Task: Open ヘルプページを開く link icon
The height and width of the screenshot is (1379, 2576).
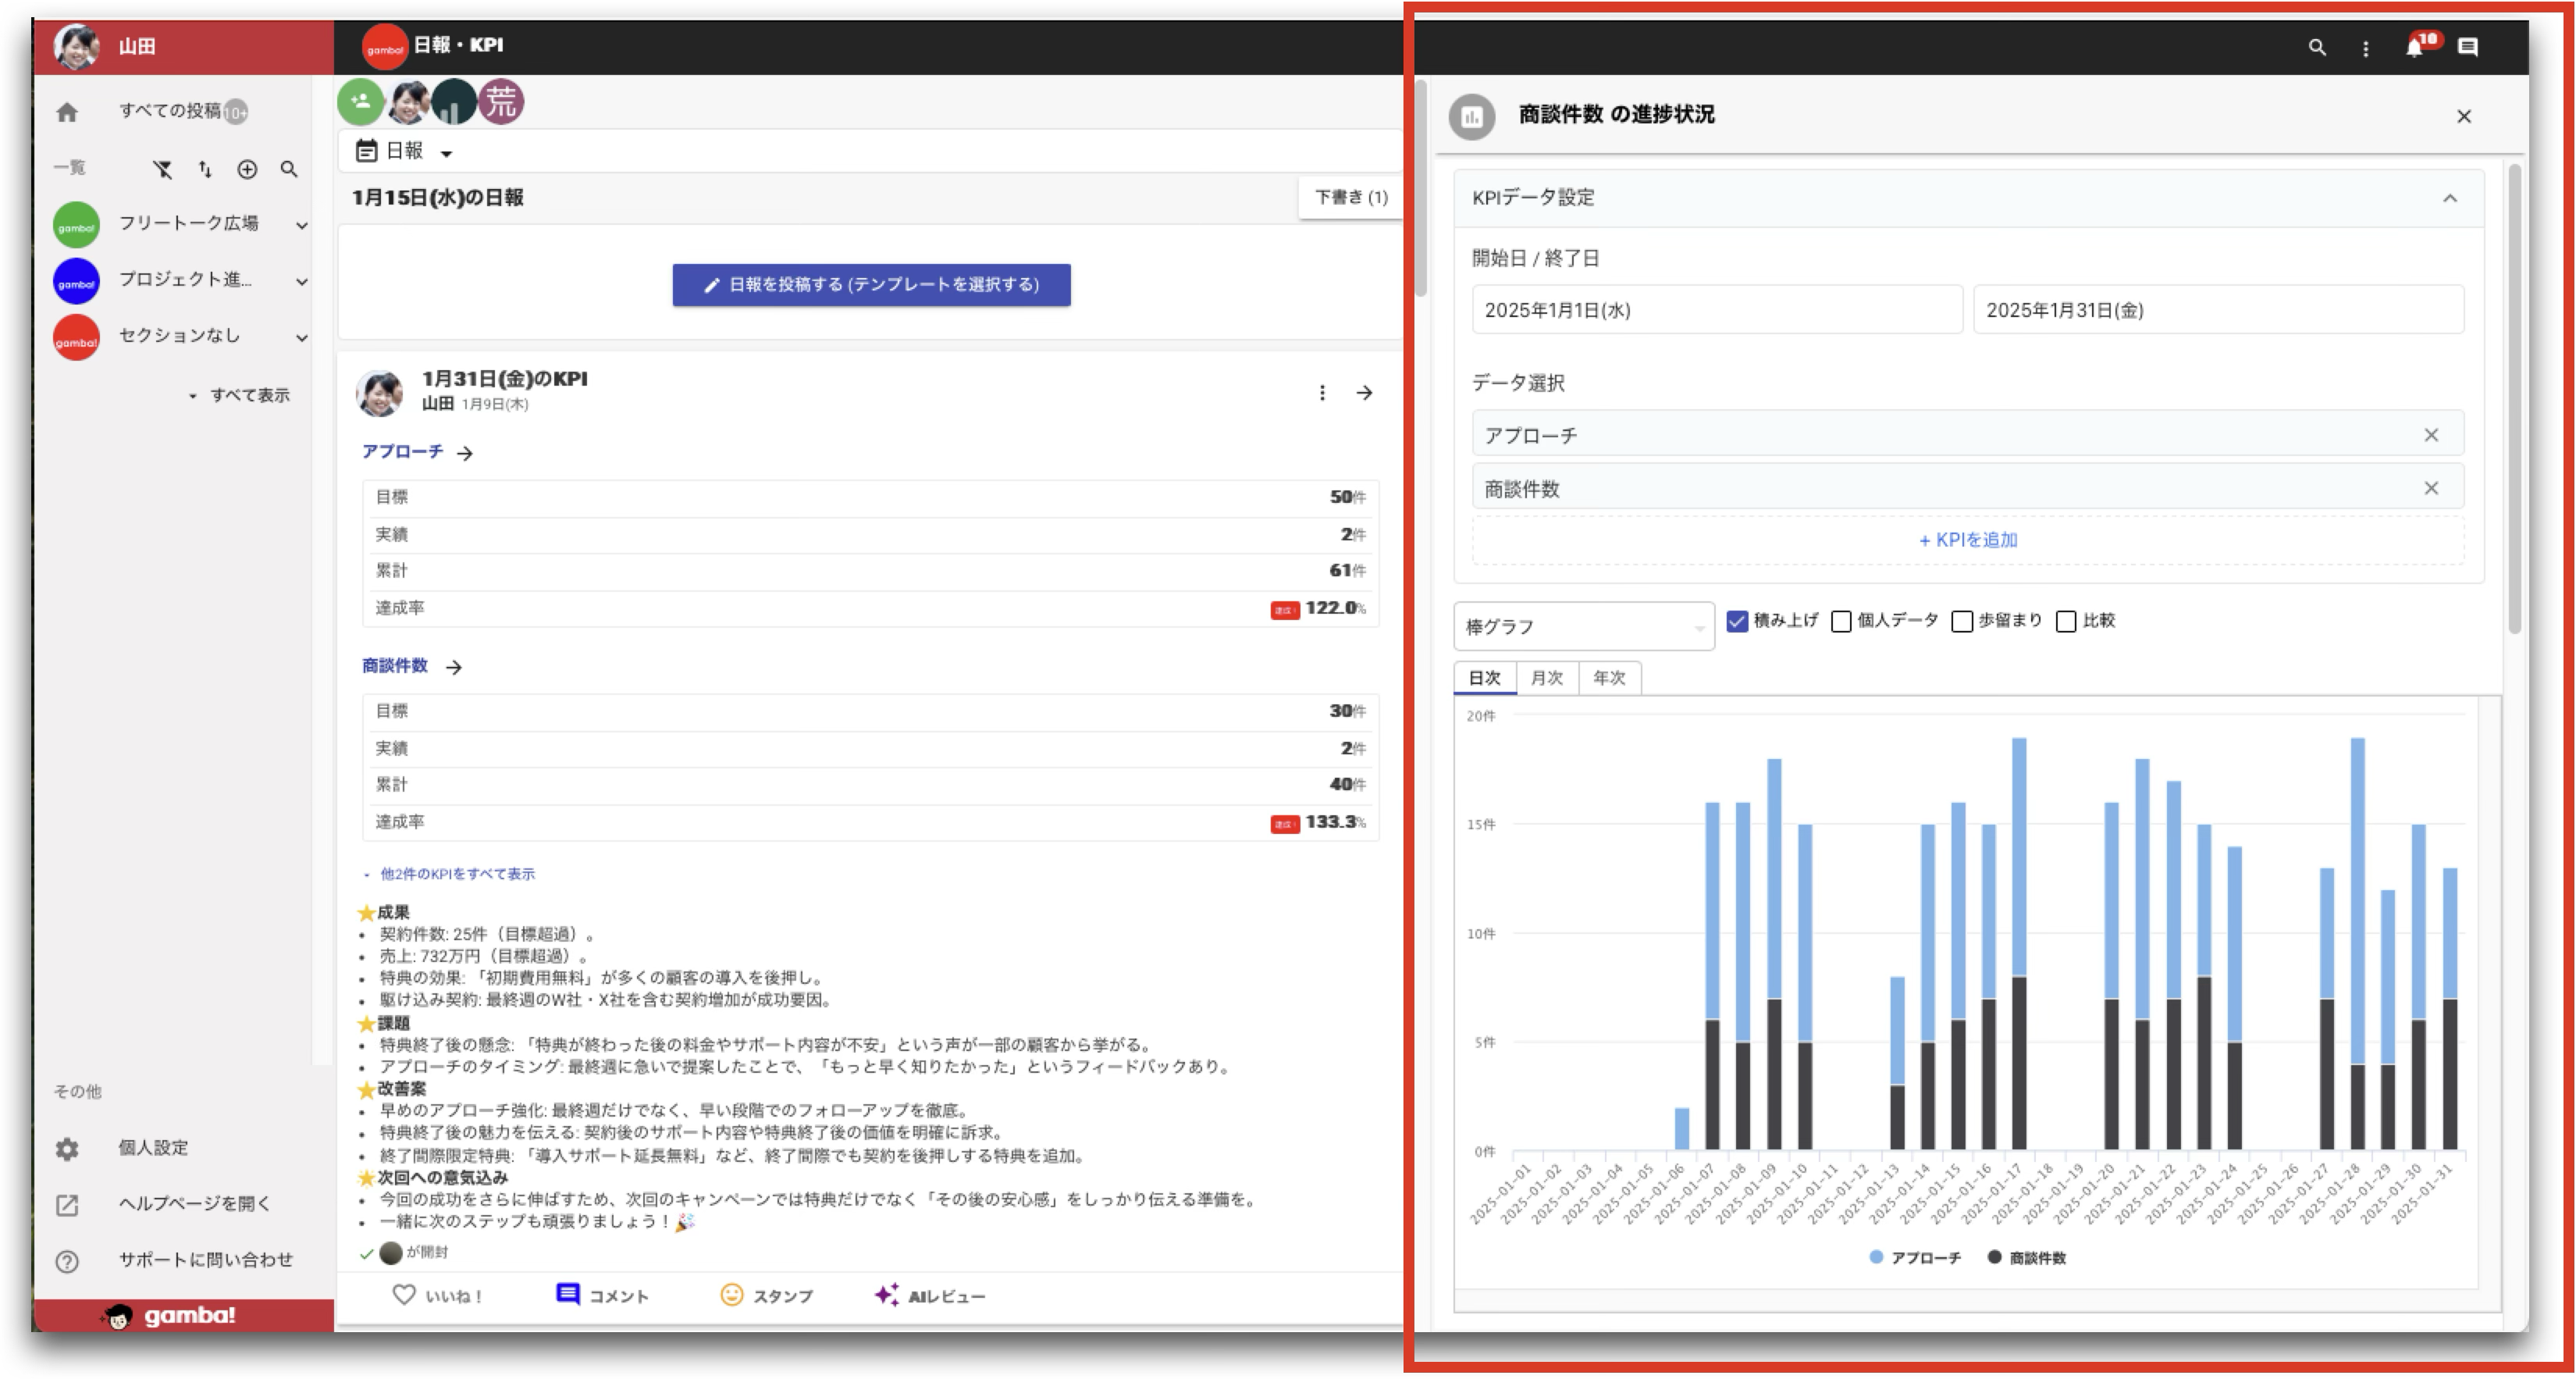Action: [67, 1205]
